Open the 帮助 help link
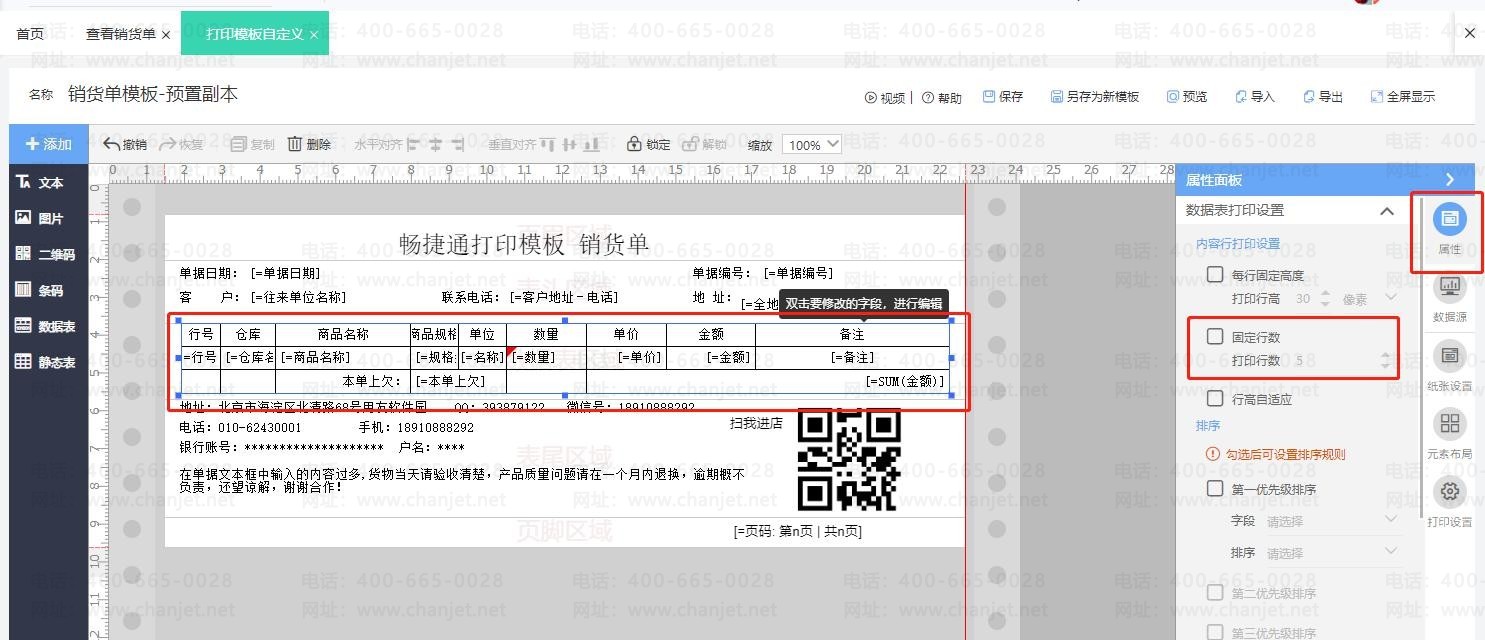1485x640 pixels. coord(942,98)
